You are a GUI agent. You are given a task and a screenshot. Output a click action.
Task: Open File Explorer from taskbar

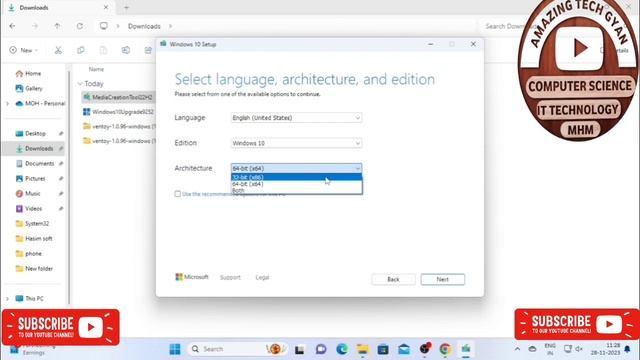coord(362,349)
